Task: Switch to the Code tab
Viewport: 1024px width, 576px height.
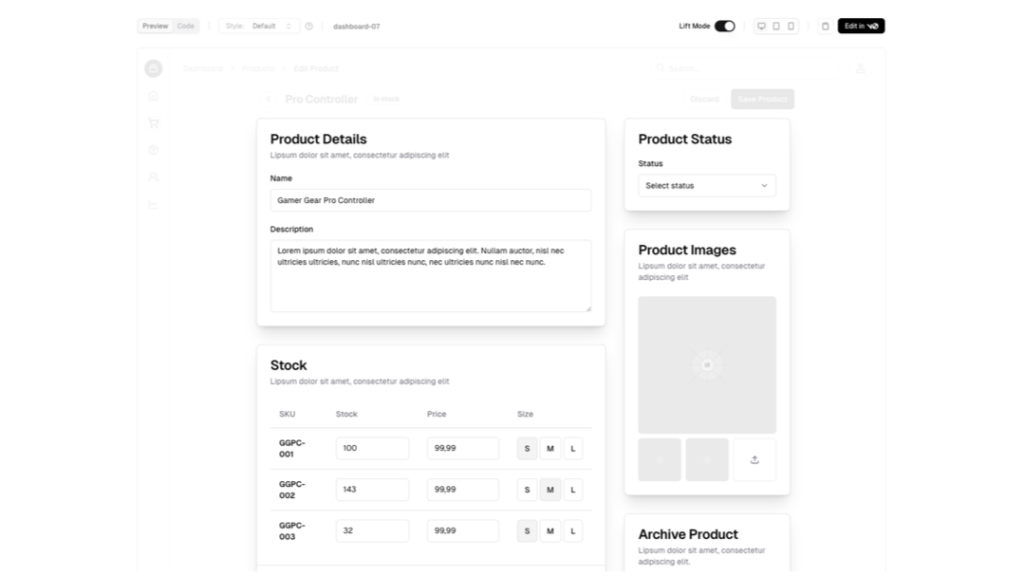Action: (x=186, y=26)
